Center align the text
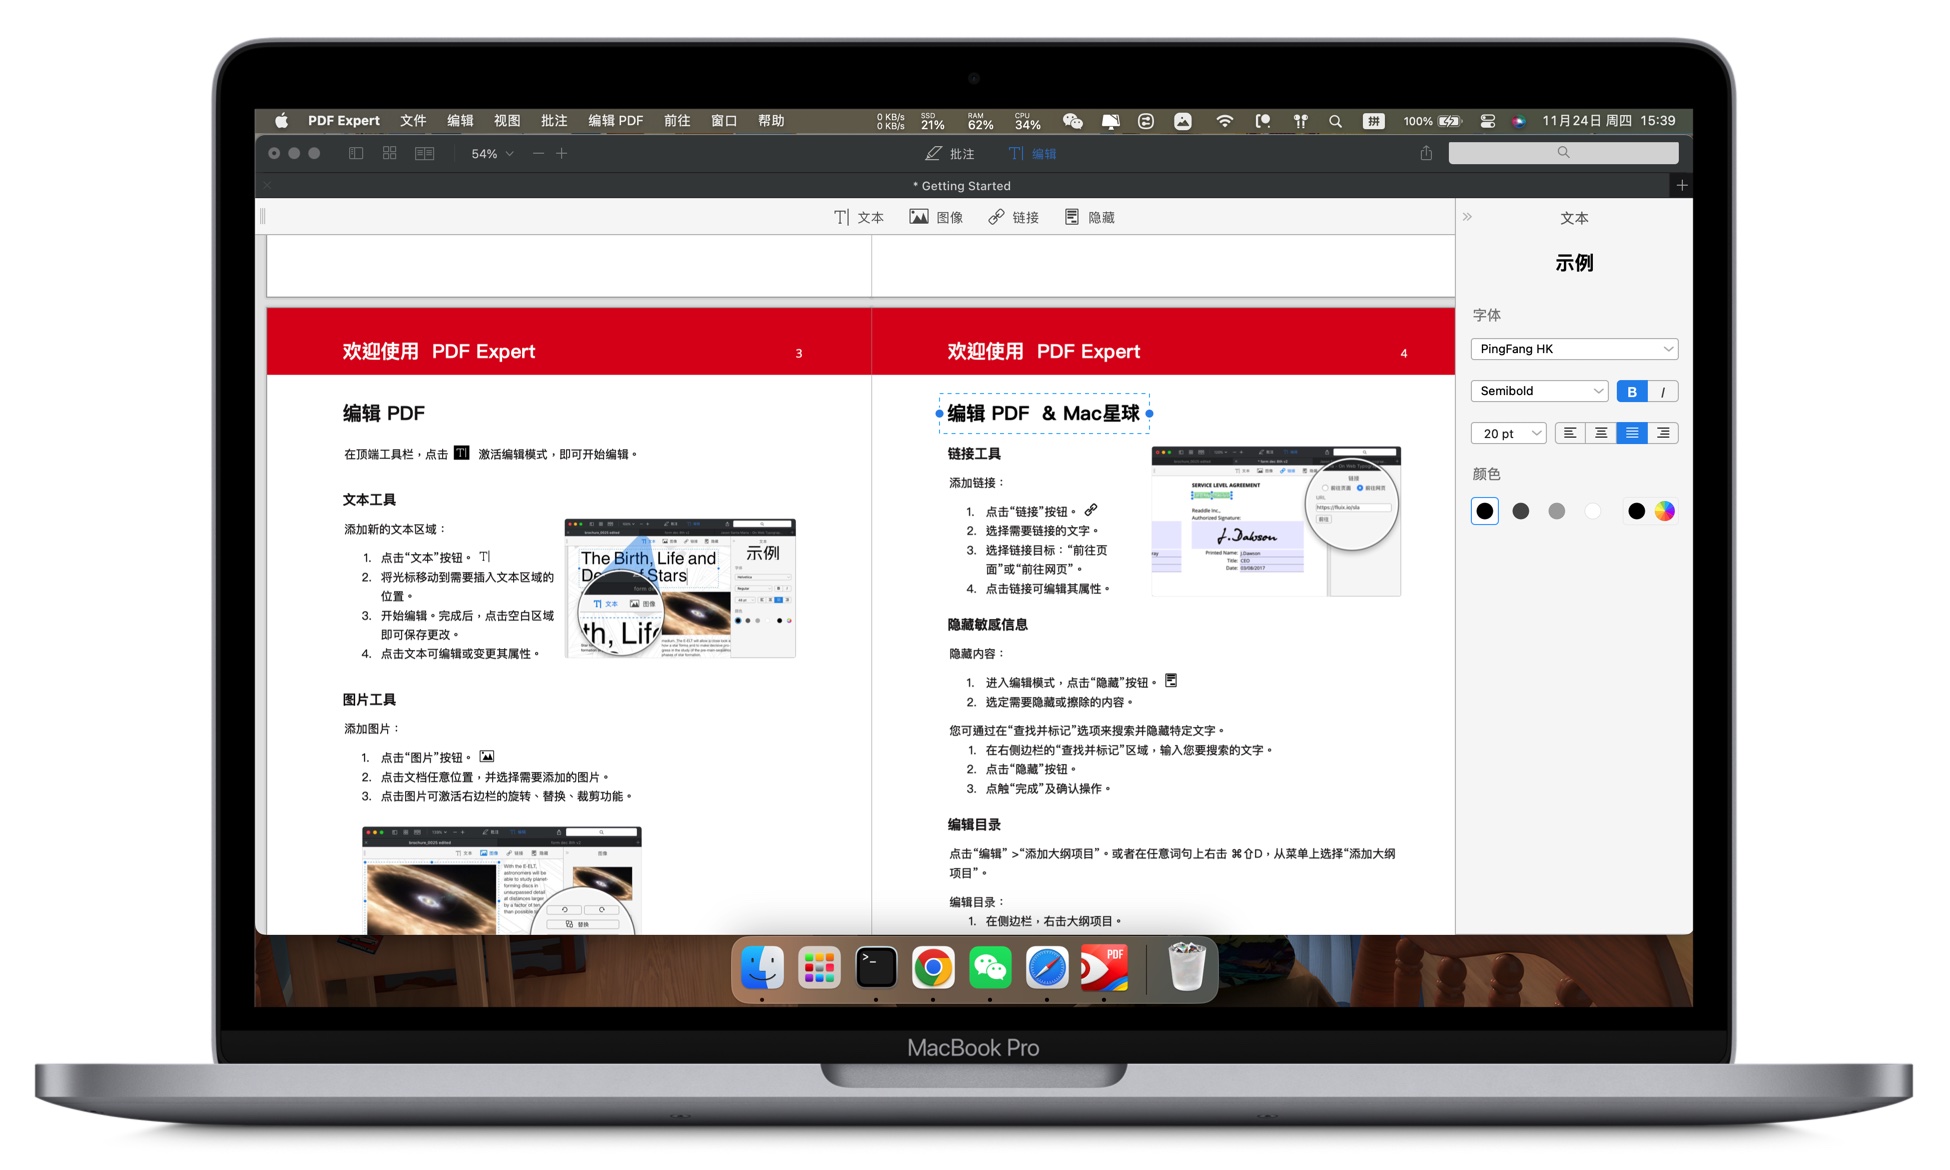The width and height of the screenshot is (1950, 1170). tap(1601, 433)
